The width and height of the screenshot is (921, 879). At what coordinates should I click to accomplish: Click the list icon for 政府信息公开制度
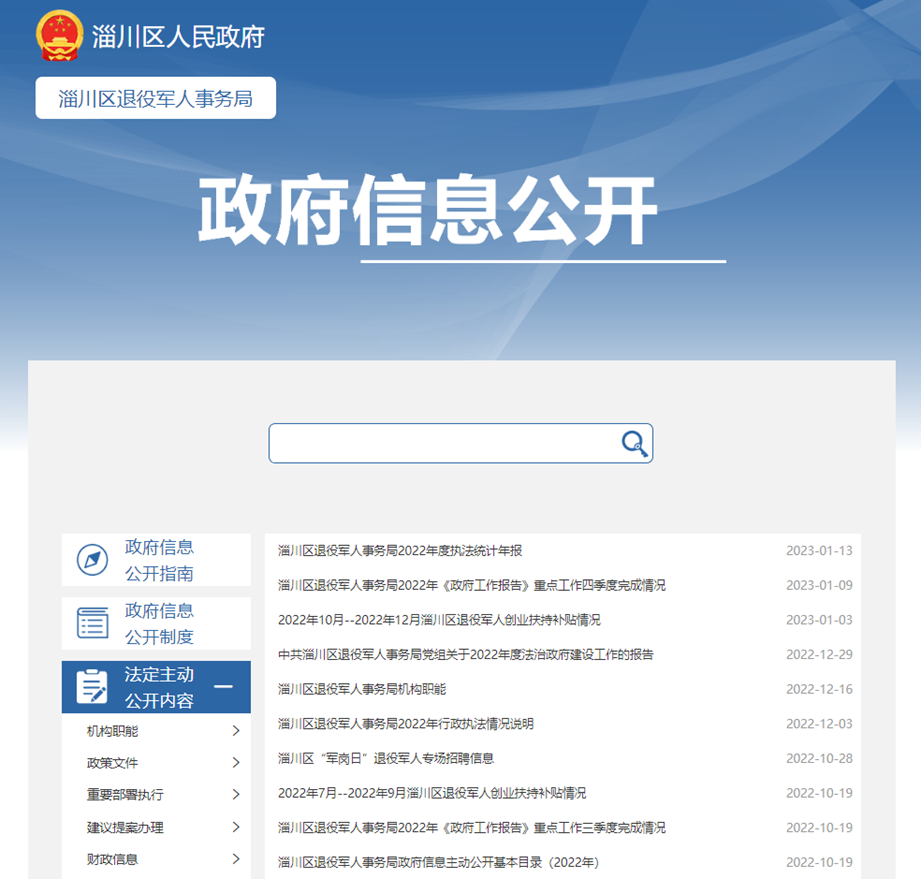[93, 623]
